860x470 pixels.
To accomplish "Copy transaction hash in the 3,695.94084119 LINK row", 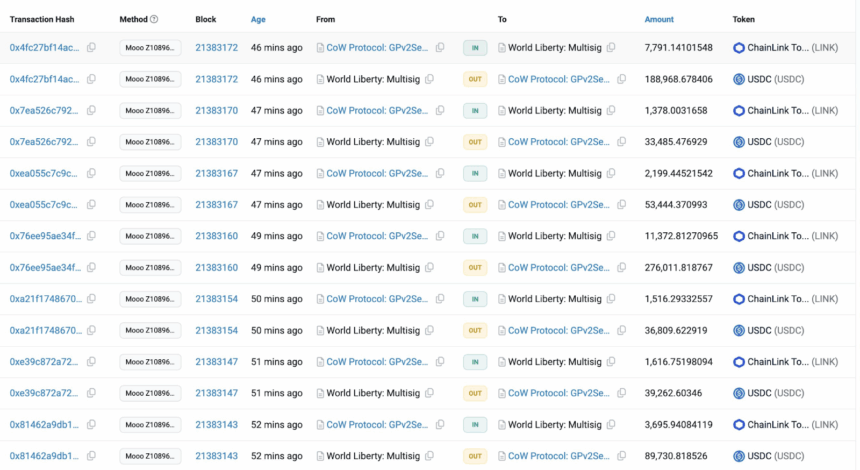I will tap(91, 424).
